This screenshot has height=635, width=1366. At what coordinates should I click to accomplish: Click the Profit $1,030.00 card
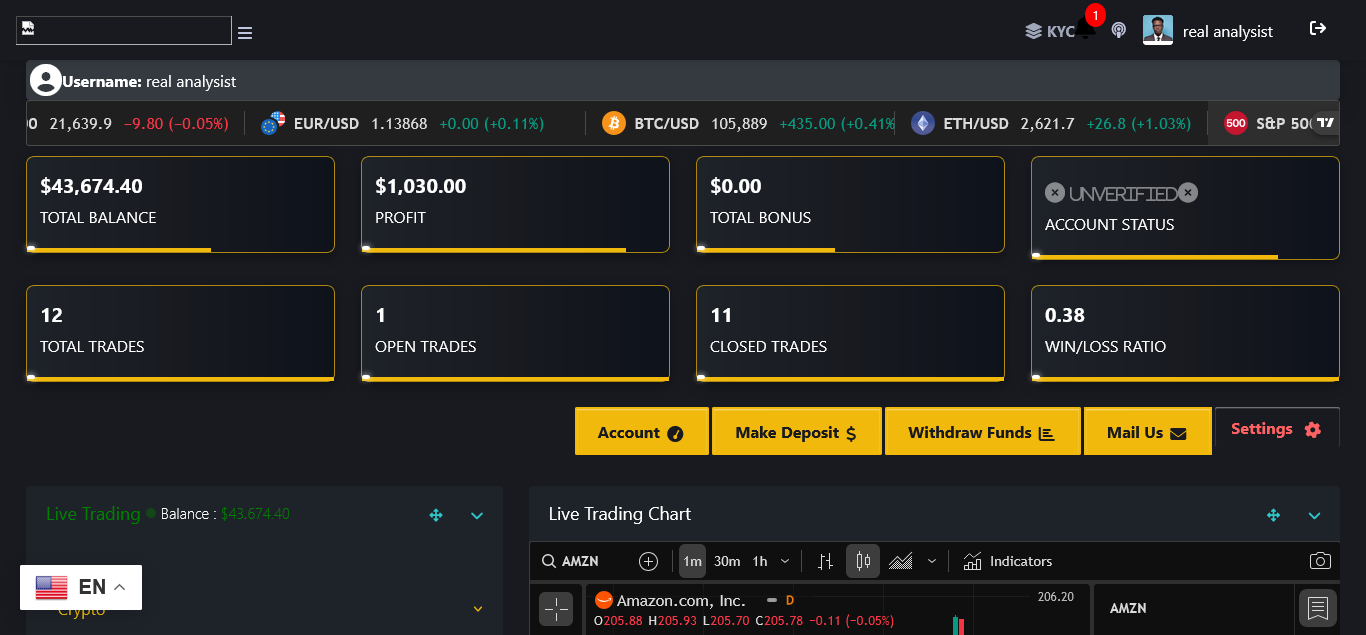click(x=515, y=204)
